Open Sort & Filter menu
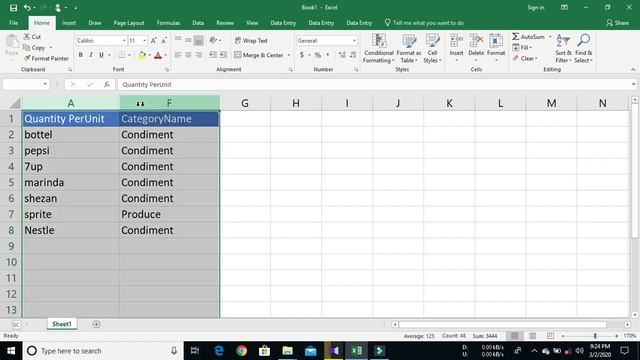The image size is (640, 360). click(563, 48)
